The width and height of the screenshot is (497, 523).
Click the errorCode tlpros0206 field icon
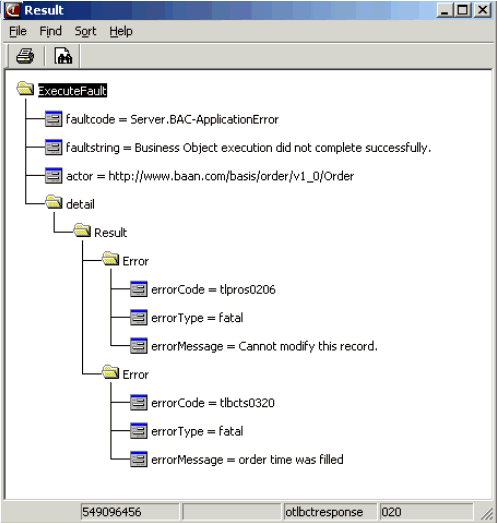138,289
